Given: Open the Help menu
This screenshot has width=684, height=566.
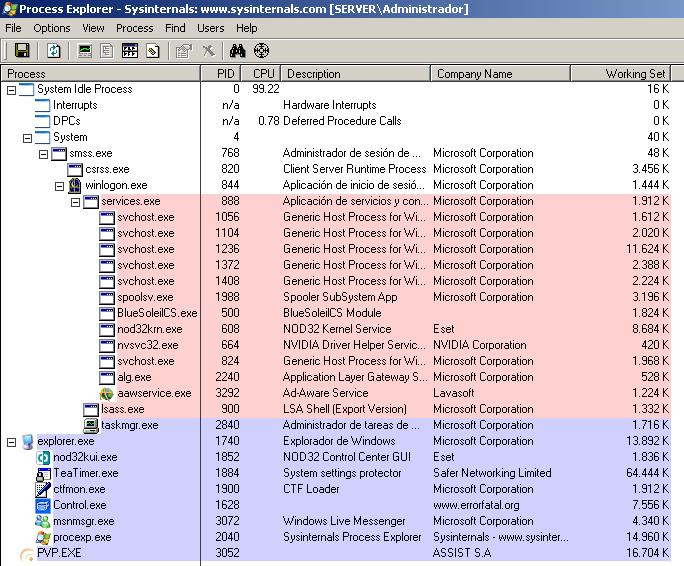Looking at the screenshot, I should (x=246, y=28).
